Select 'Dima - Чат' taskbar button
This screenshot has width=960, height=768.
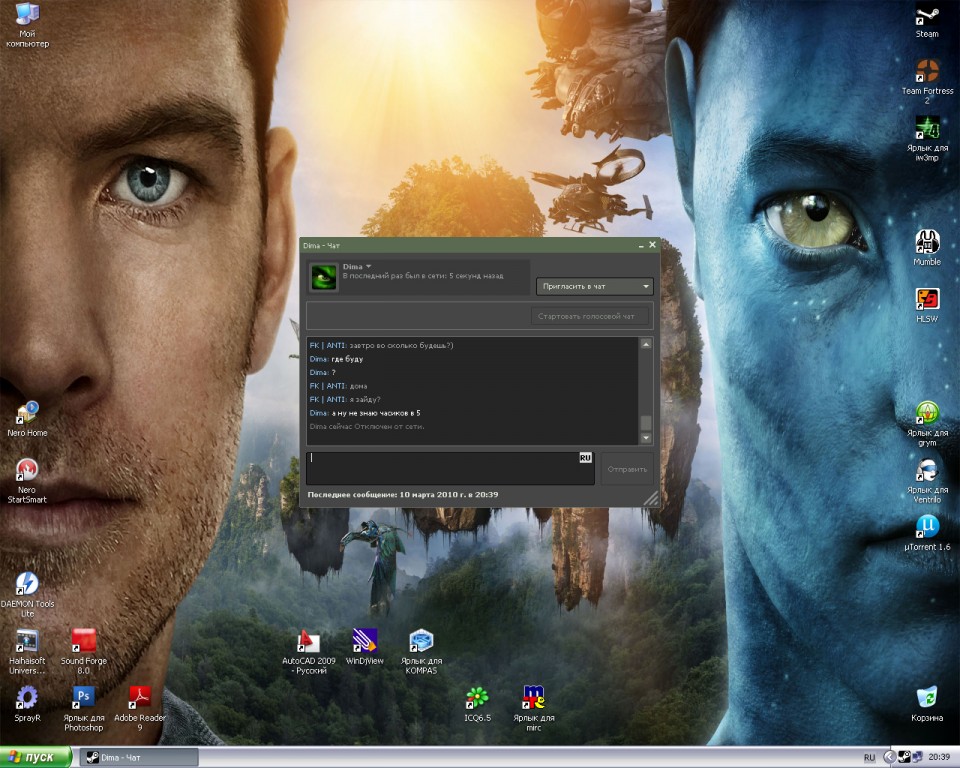tap(140, 758)
